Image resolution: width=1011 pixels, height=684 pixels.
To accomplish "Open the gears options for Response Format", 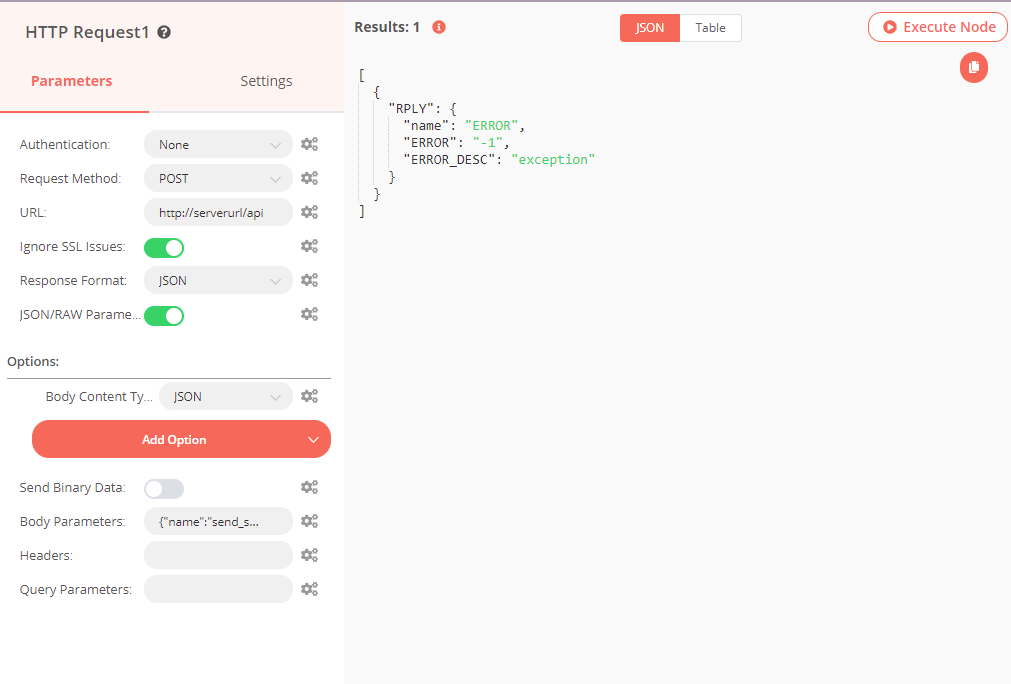I will [310, 280].
